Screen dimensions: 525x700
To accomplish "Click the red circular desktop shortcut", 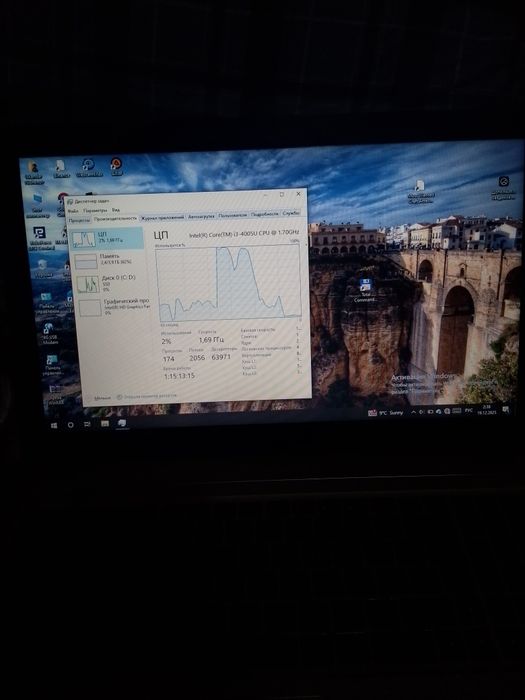I will coord(117,166).
